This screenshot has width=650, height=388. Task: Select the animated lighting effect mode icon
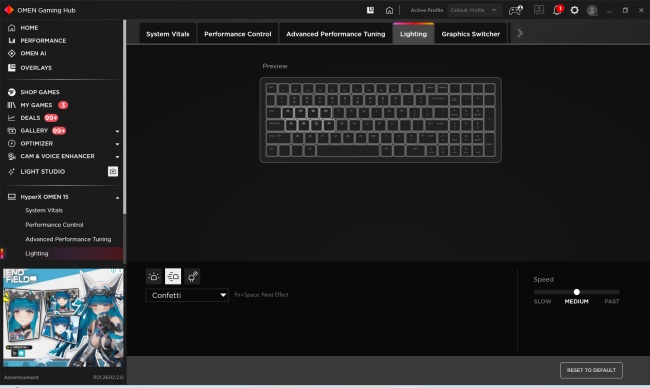[173, 276]
